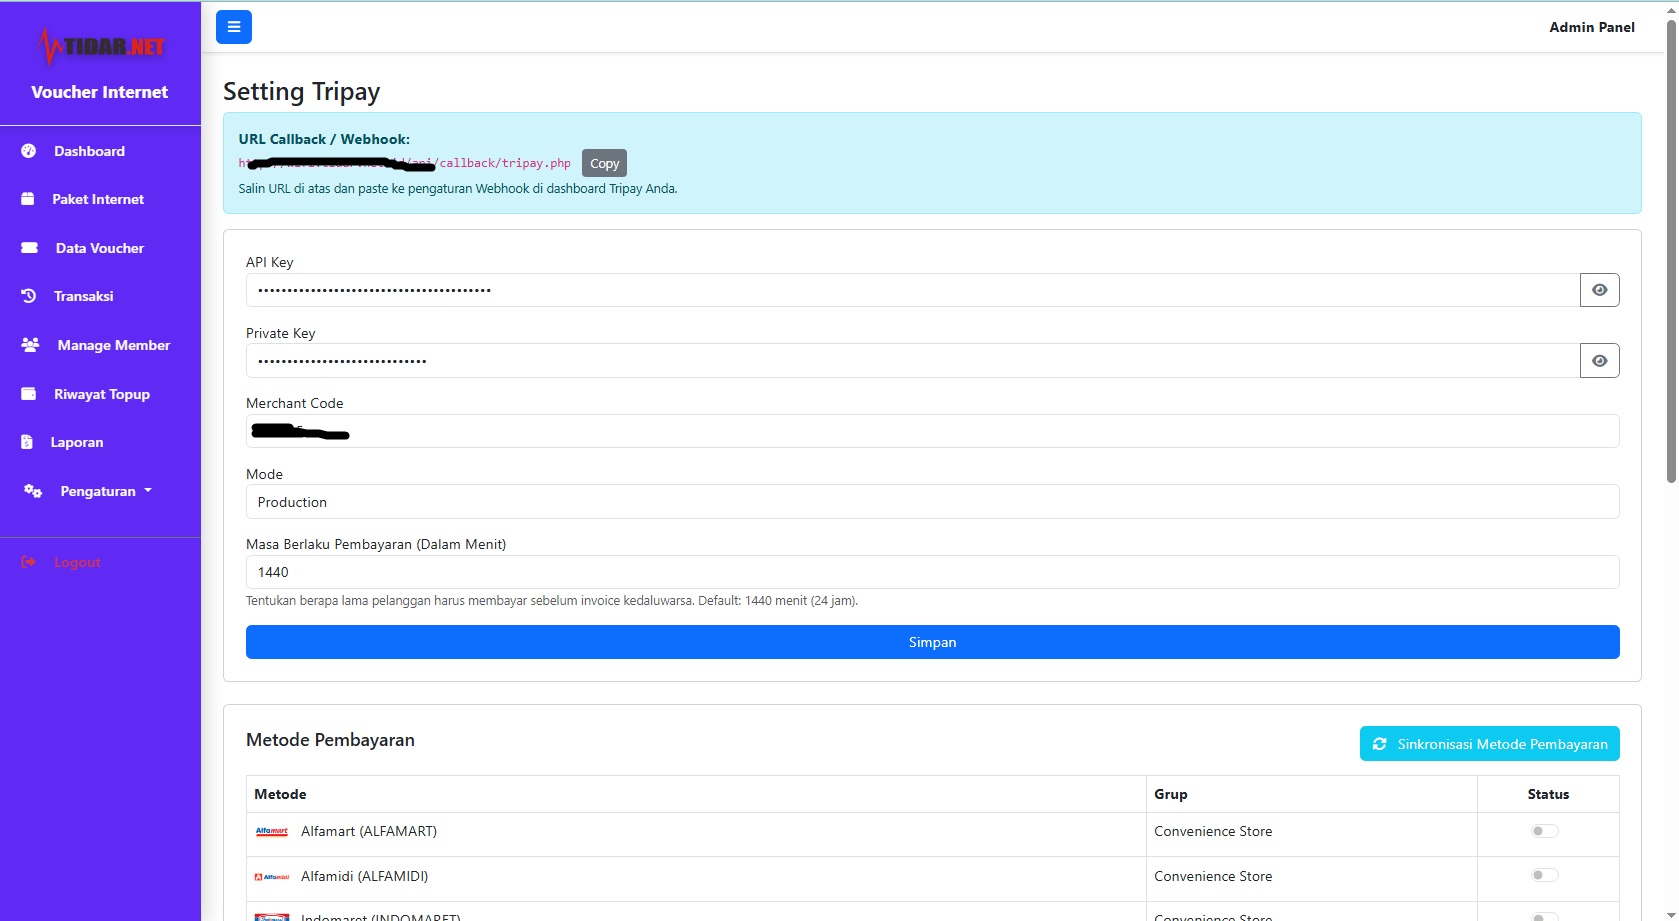Click into the API Key field
Screen dimensions: 1679x921
[912, 290]
